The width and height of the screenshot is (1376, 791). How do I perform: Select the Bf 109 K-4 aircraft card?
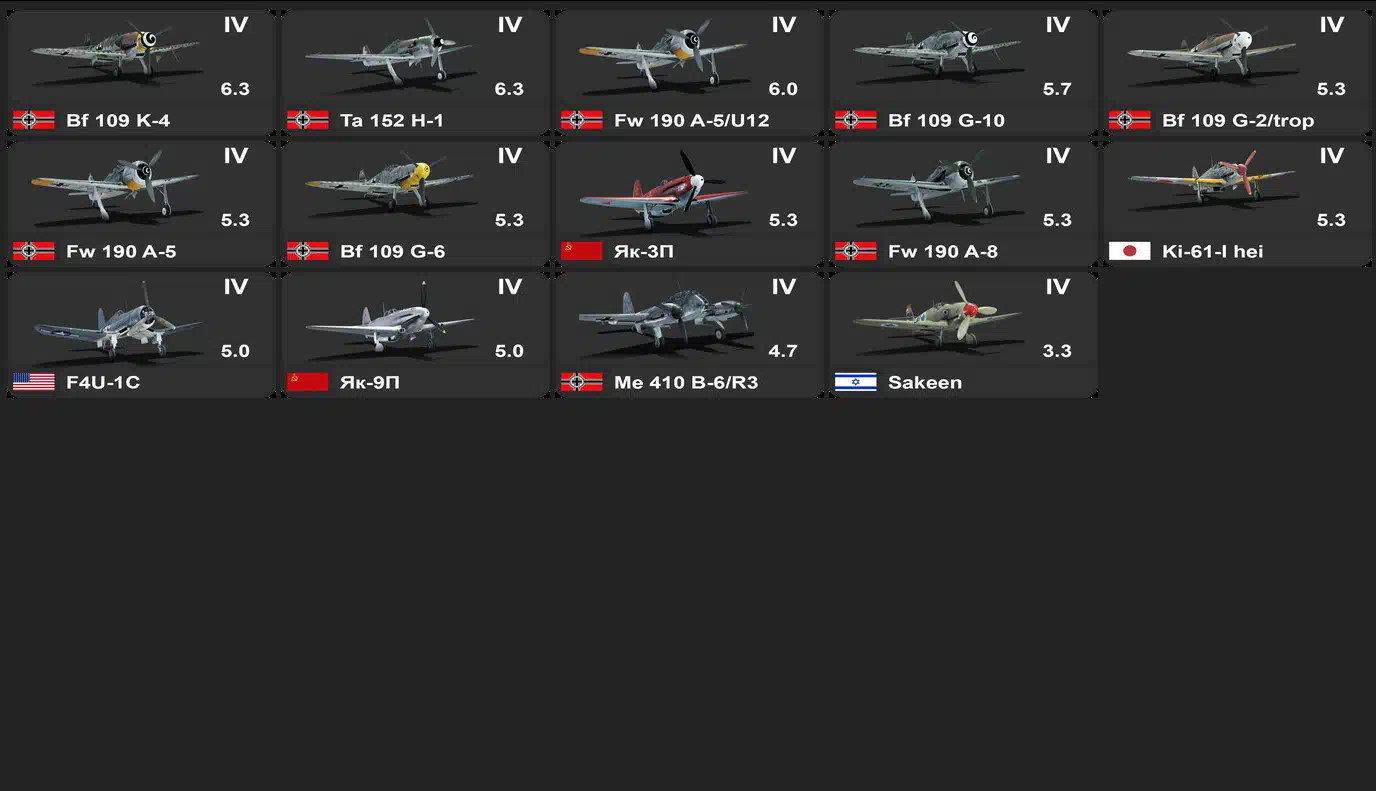point(141,73)
